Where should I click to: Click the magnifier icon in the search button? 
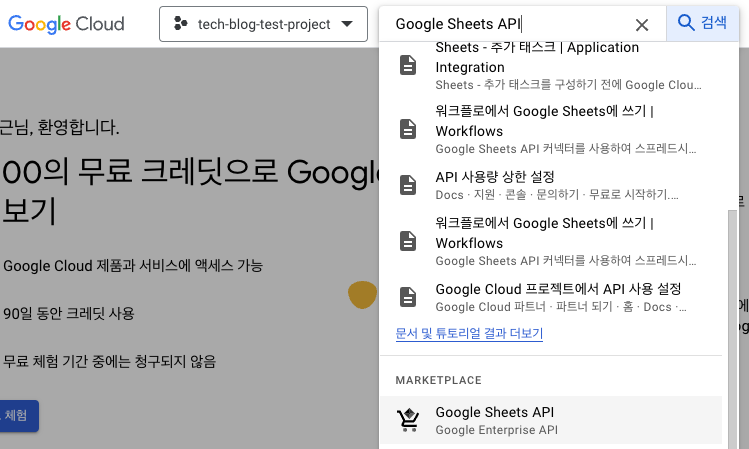point(686,22)
